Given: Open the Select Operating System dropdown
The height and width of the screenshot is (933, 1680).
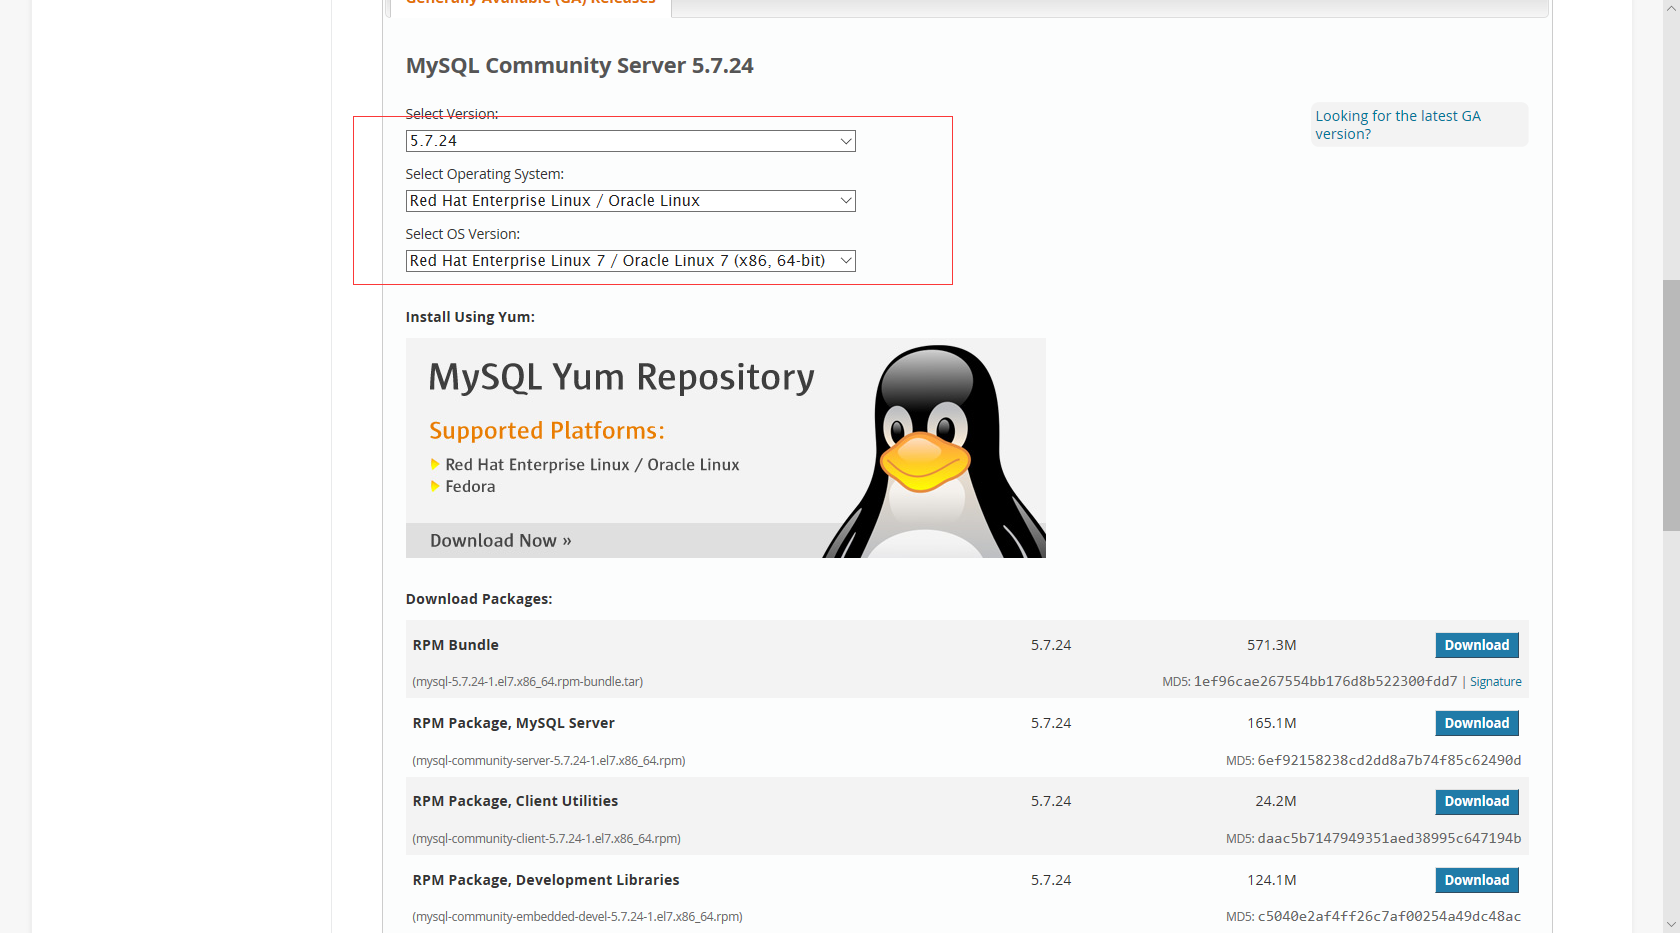Looking at the screenshot, I should click(630, 201).
